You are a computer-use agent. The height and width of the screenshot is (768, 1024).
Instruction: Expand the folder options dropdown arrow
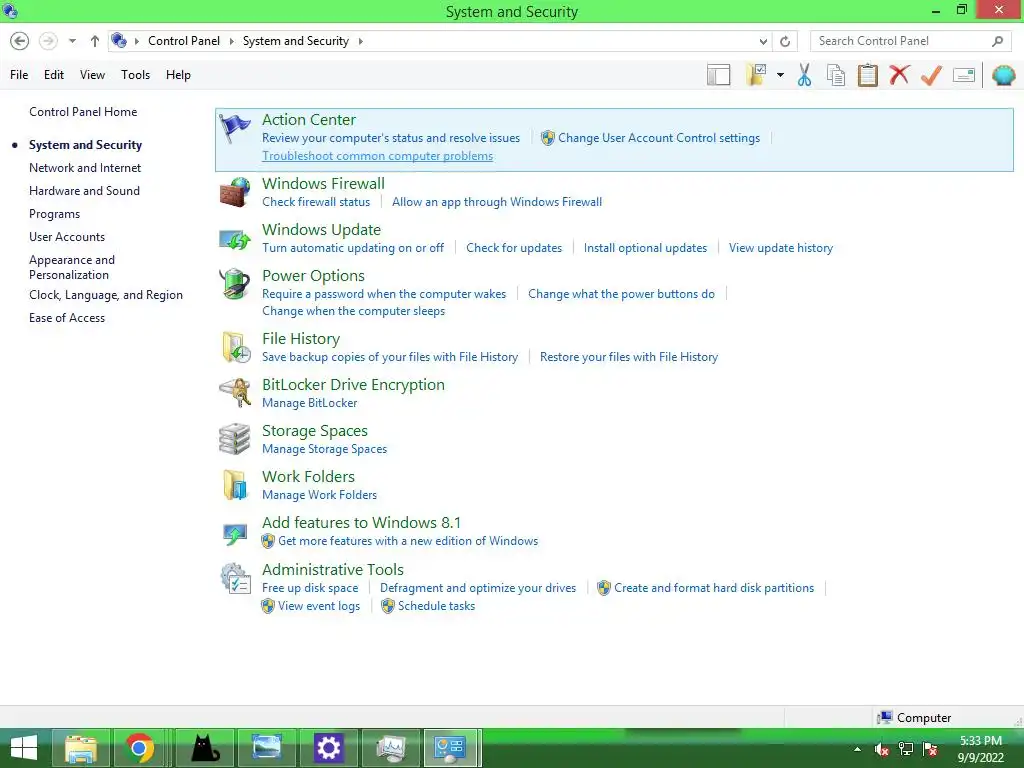pyautogui.click(x=780, y=75)
